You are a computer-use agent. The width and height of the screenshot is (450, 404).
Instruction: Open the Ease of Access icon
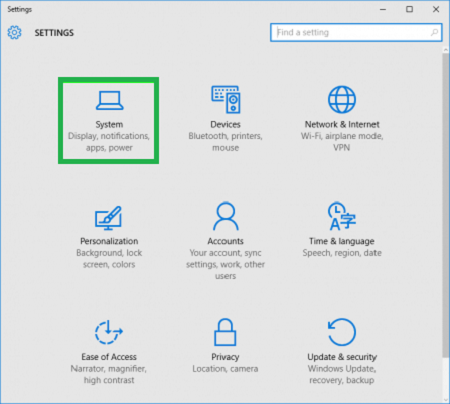click(109, 332)
